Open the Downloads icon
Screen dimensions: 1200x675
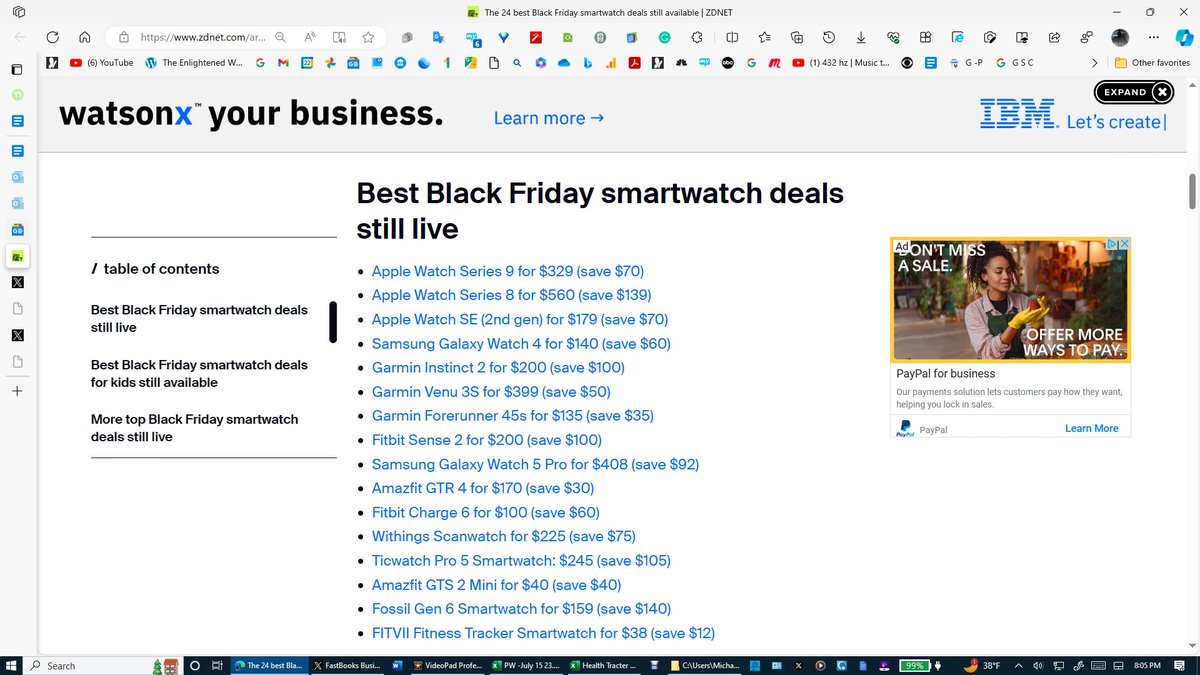861,37
